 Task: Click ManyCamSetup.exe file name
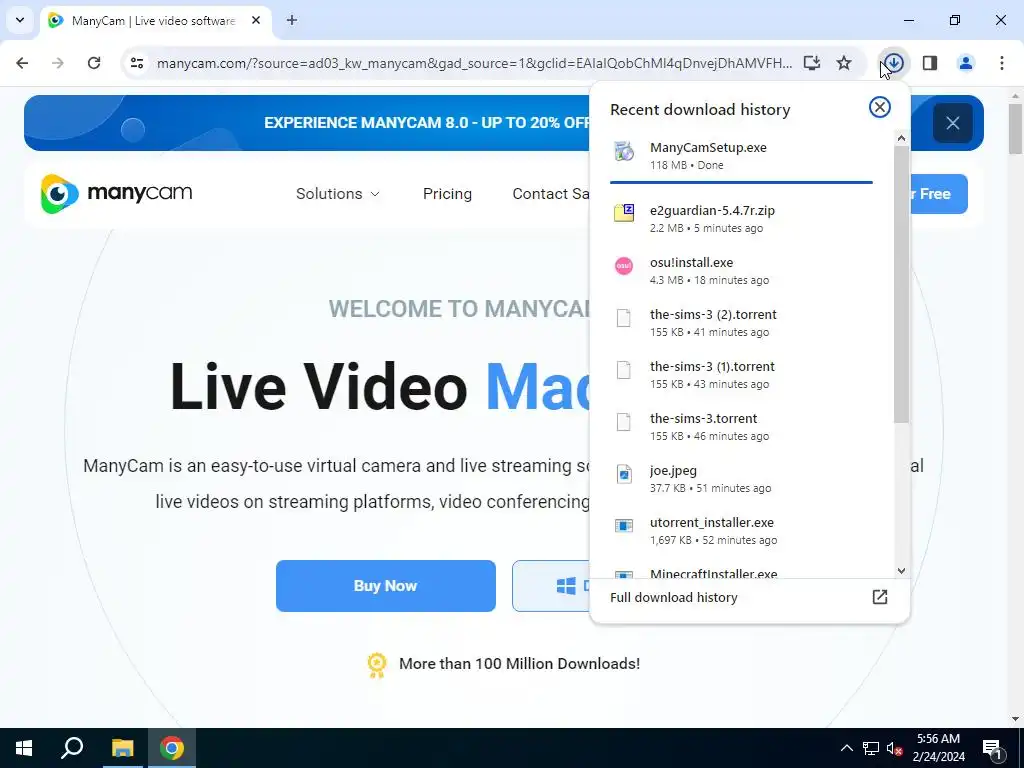pos(708,148)
